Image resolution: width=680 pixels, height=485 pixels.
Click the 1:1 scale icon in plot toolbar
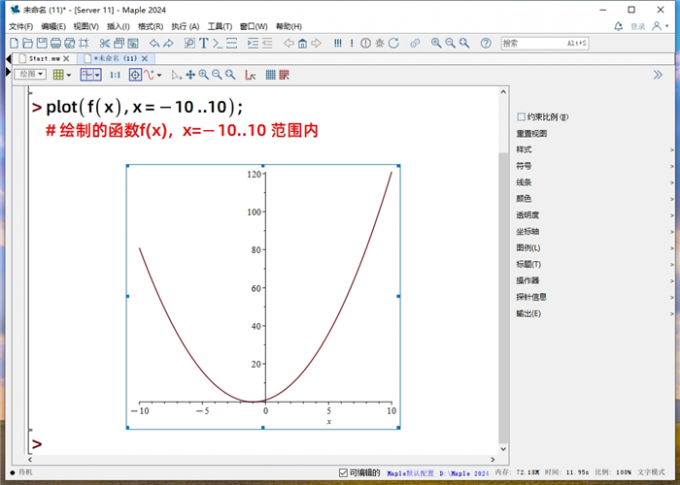point(114,75)
